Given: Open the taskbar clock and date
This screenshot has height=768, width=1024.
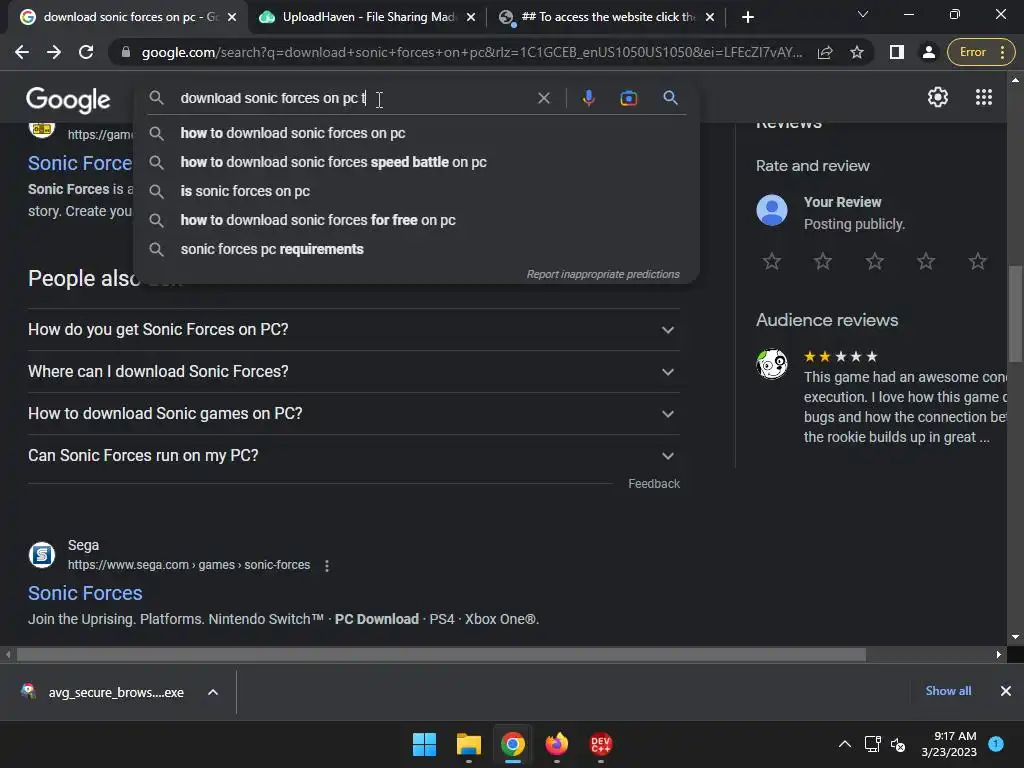Looking at the screenshot, I should point(949,744).
